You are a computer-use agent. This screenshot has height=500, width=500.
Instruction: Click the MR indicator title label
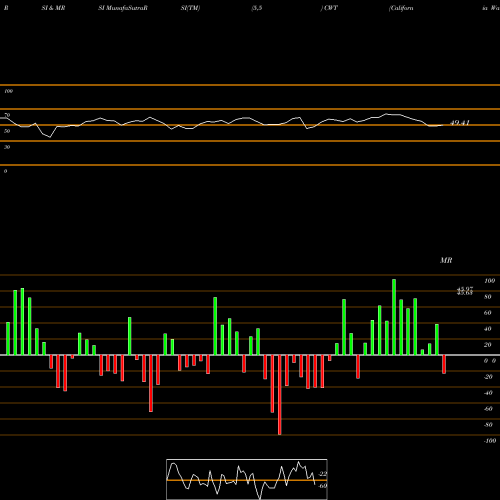(446, 260)
